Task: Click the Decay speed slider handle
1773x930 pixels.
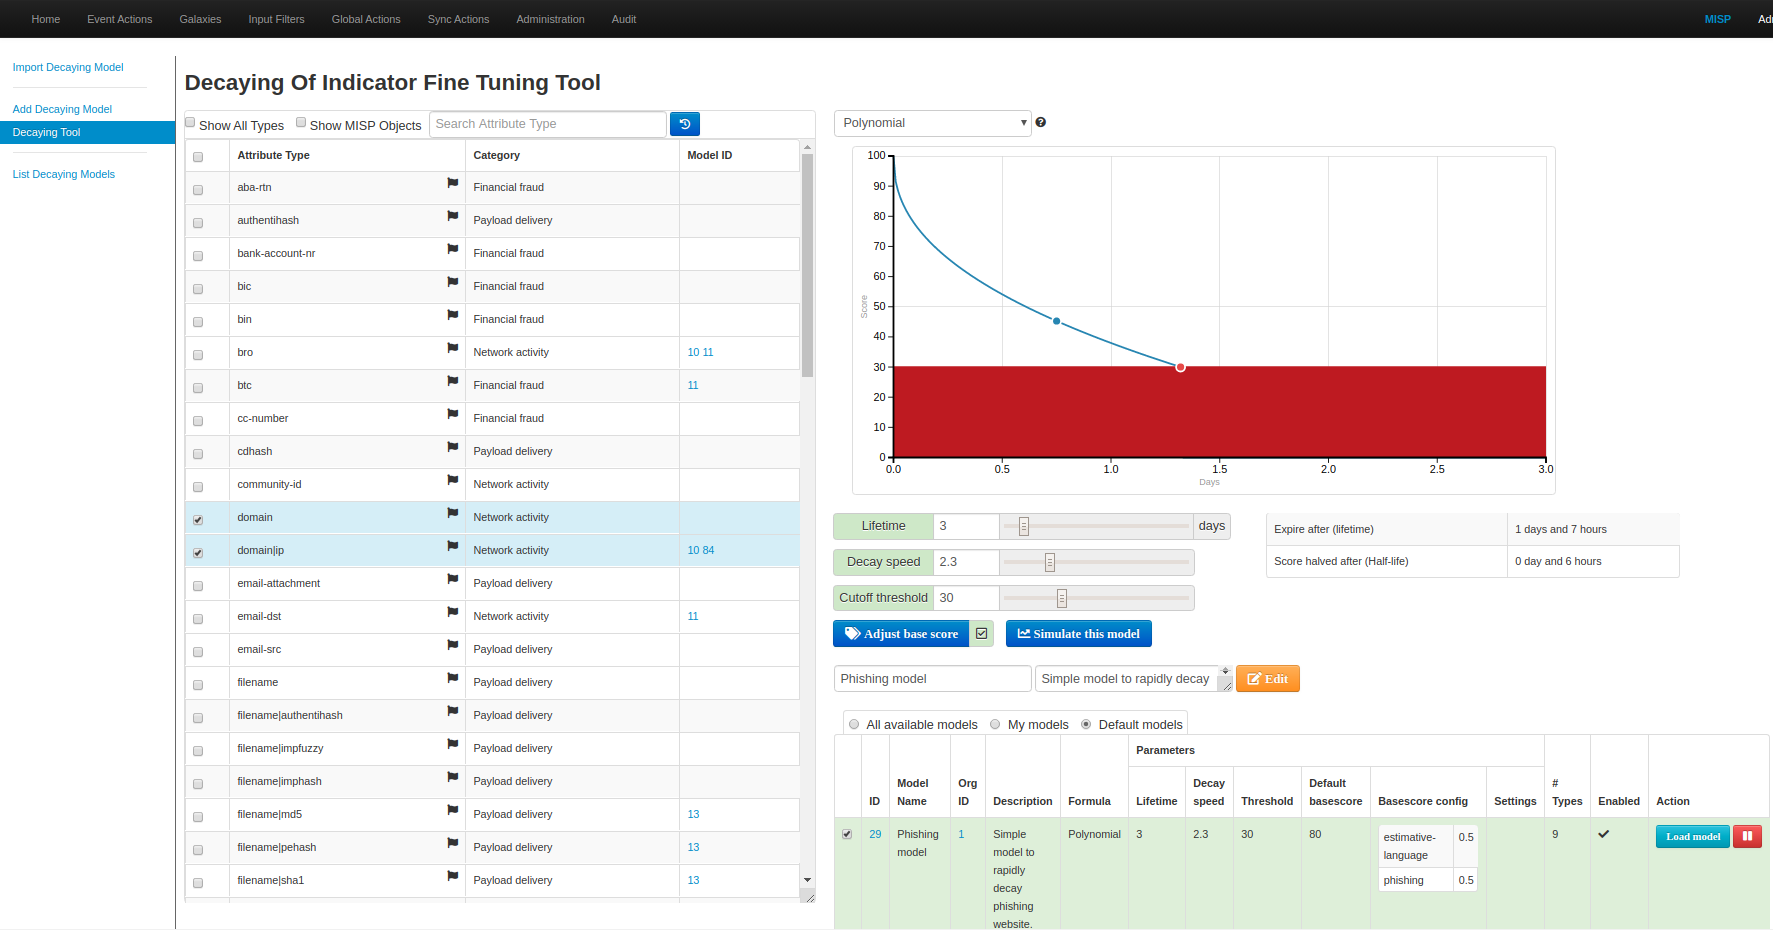Action: (x=1049, y=562)
